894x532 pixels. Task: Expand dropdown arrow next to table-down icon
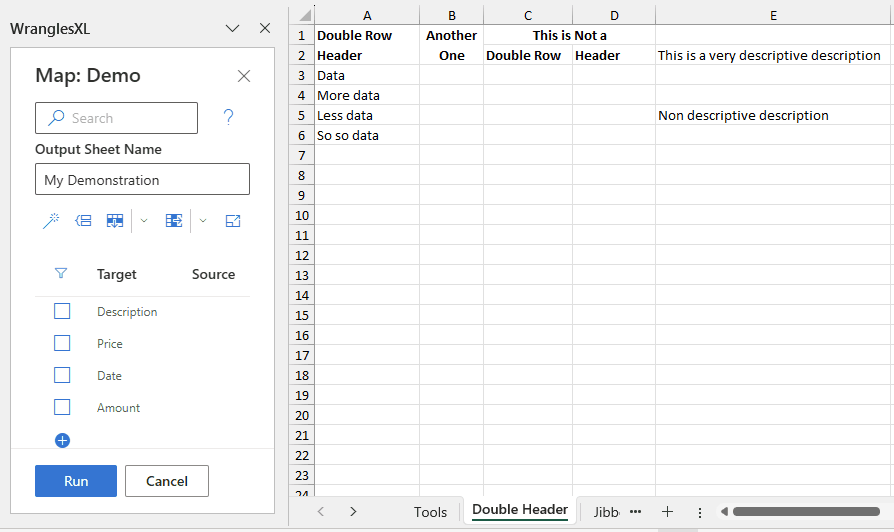coord(144,221)
